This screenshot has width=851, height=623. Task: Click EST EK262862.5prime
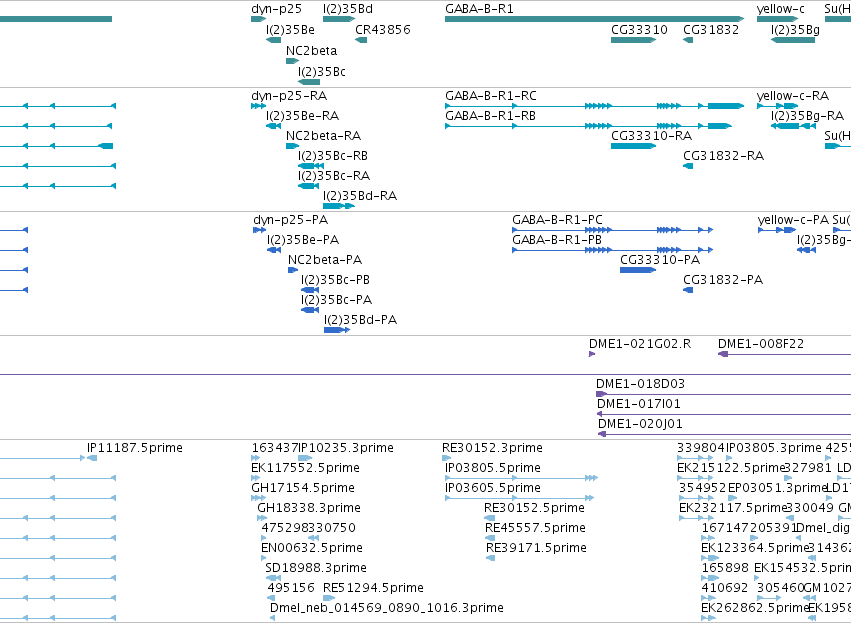755,608
